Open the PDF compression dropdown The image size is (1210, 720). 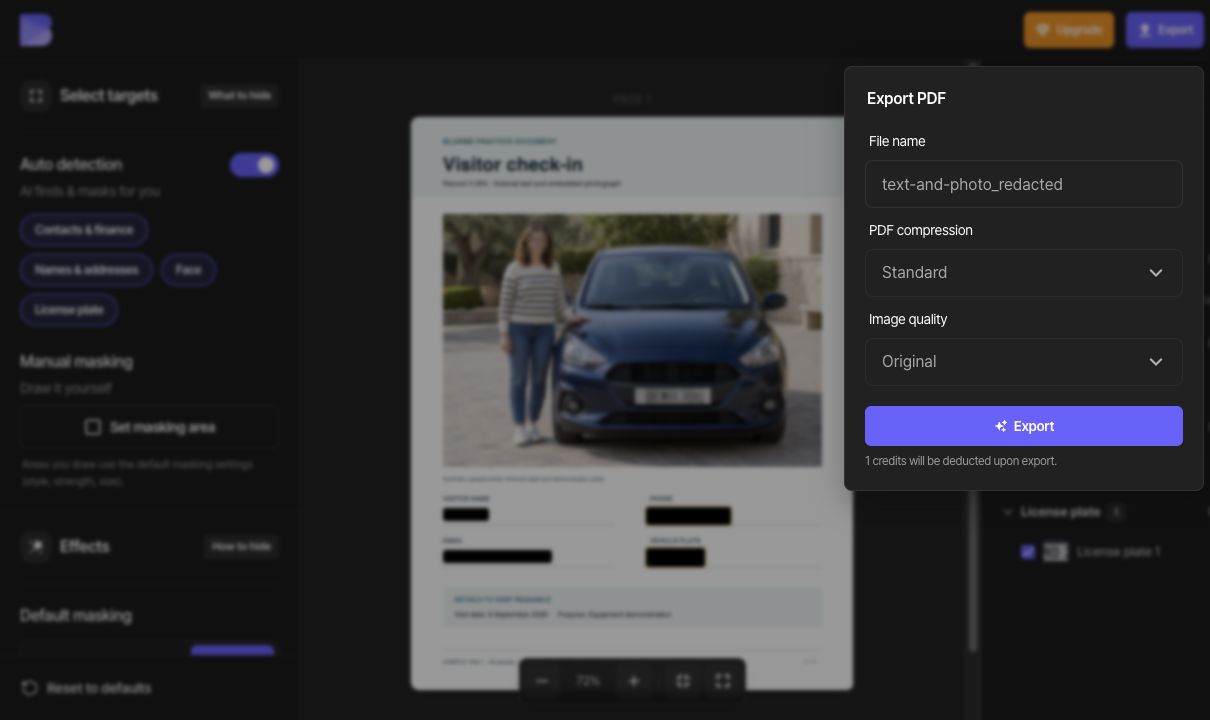(1024, 273)
